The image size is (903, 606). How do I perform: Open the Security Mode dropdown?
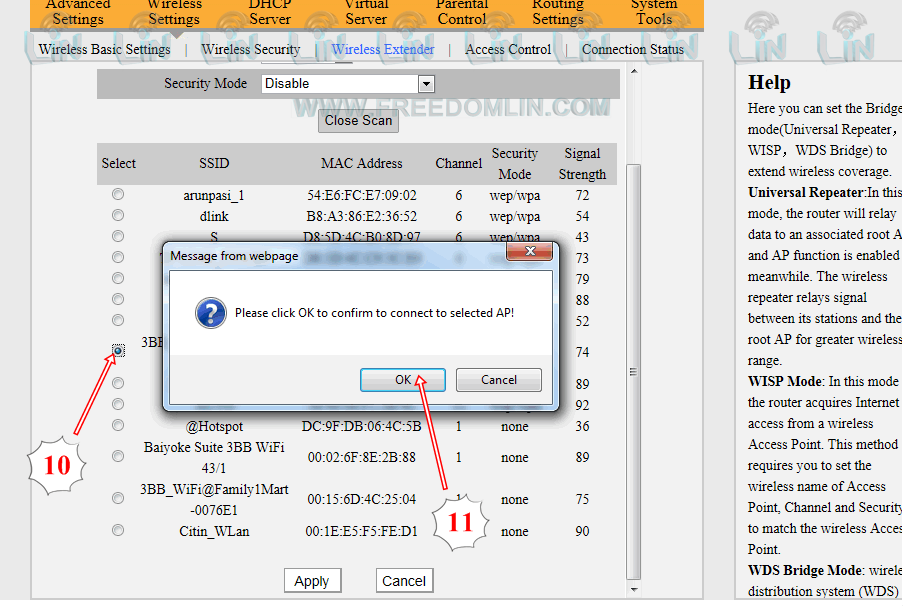pos(426,84)
